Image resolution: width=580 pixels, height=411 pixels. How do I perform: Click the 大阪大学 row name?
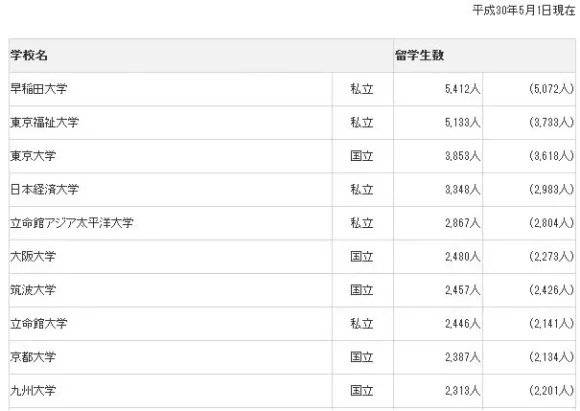[x=33, y=256]
